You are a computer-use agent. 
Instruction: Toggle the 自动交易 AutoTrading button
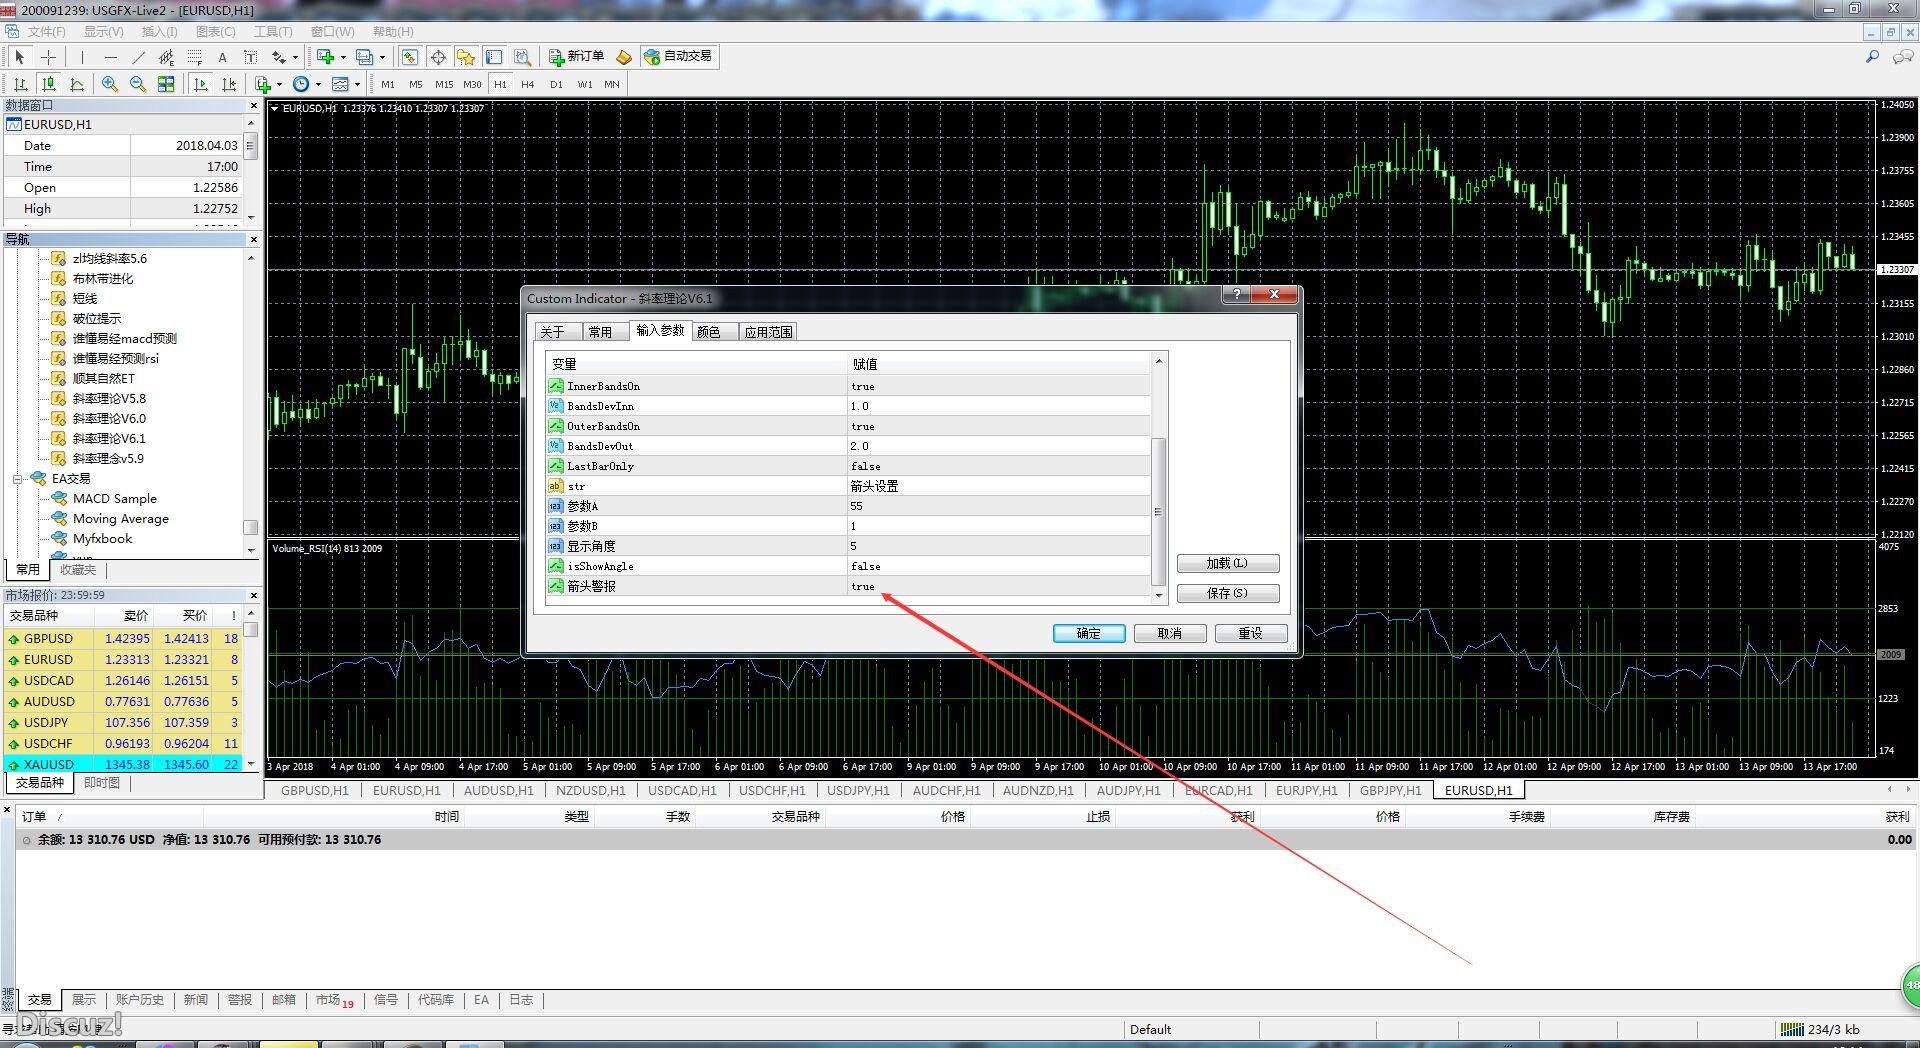pyautogui.click(x=679, y=57)
